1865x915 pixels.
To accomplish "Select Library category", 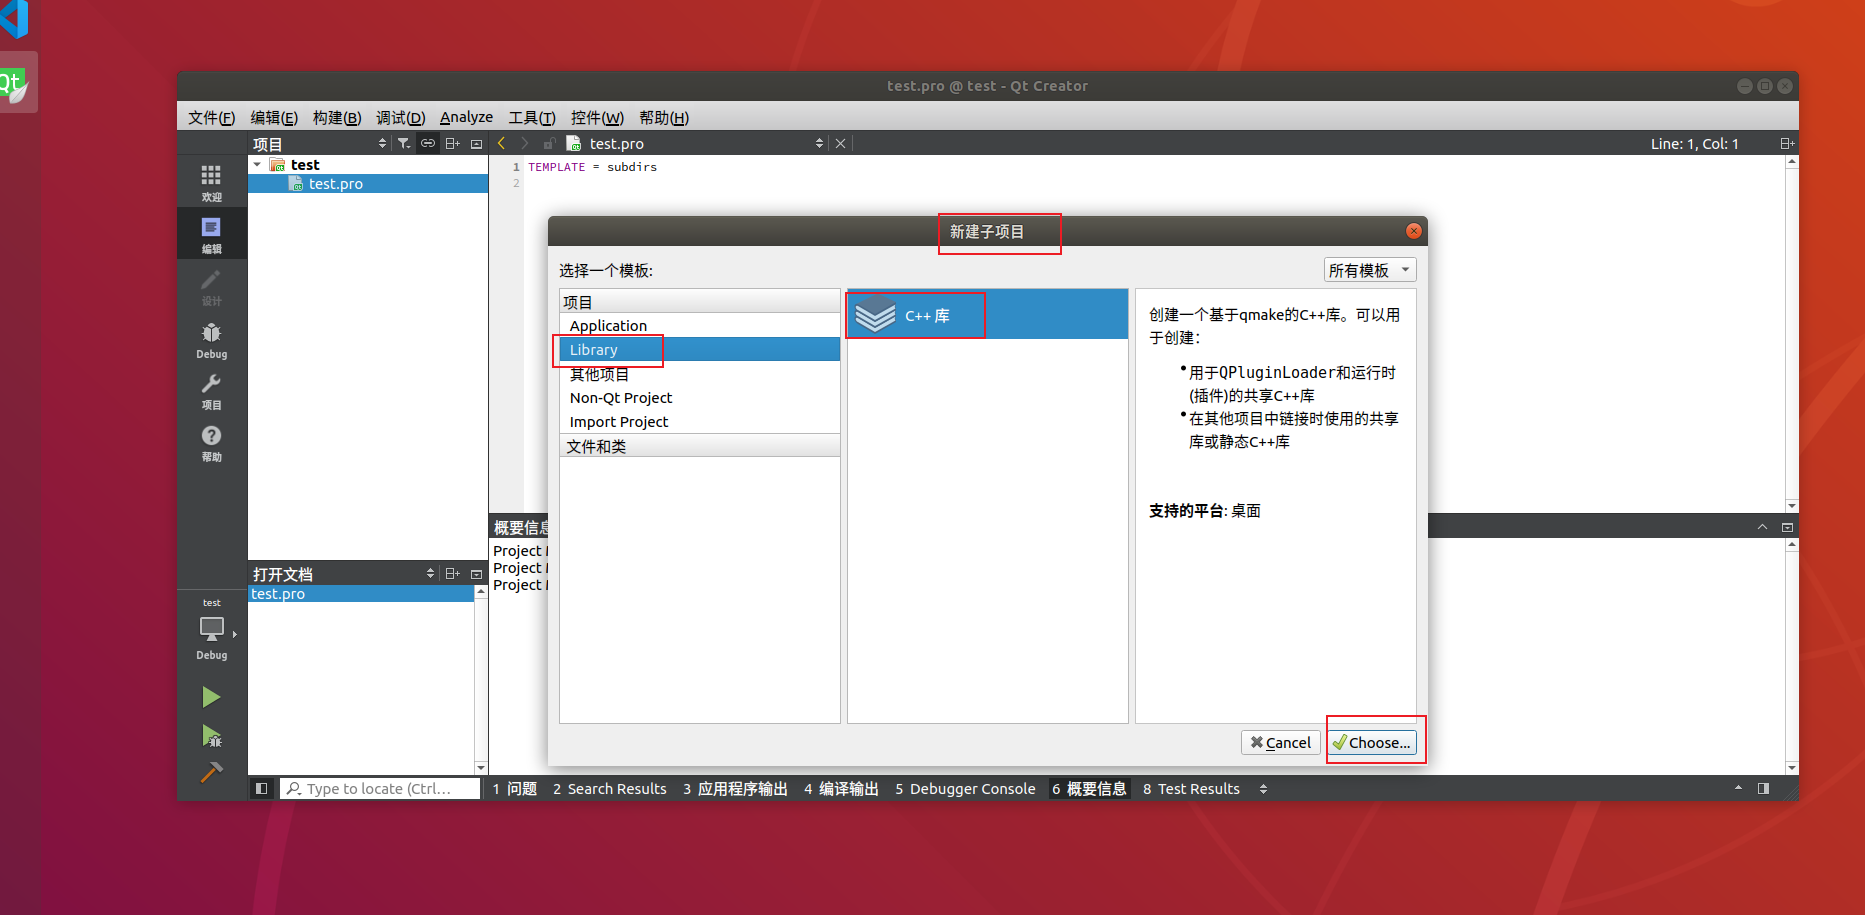I will click(x=700, y=349).
